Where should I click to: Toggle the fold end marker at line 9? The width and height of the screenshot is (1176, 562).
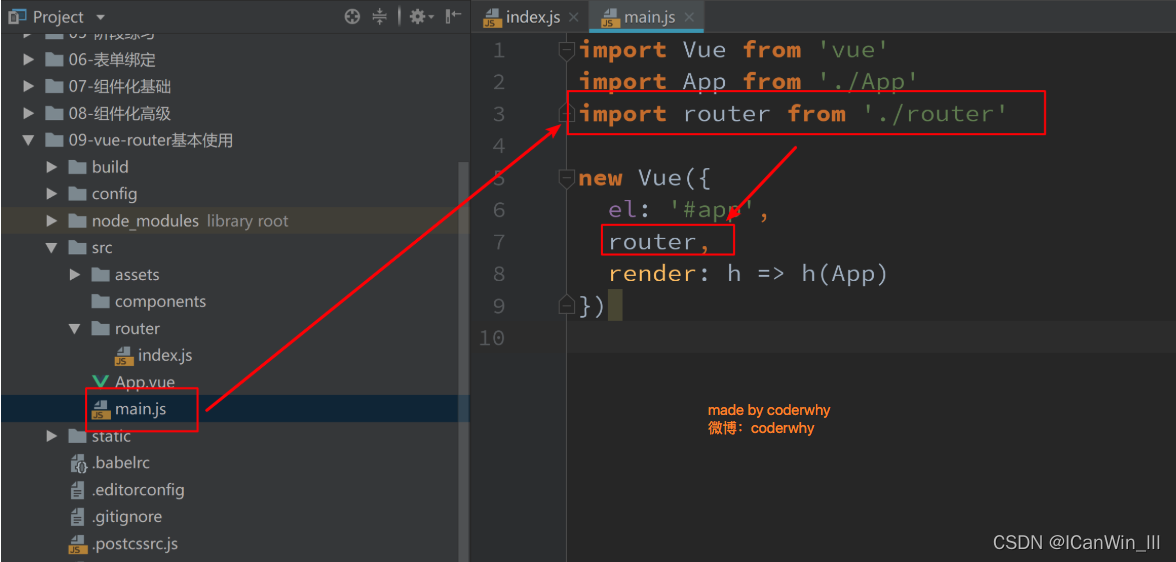tap(567, 305)
